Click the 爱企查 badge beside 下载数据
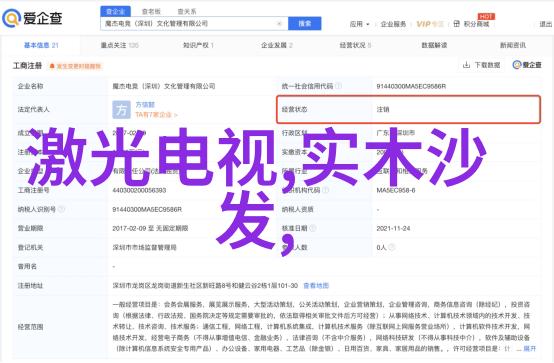Image resolution: width=554 pixels, height=363 pixels. click(x=527, y=65)
